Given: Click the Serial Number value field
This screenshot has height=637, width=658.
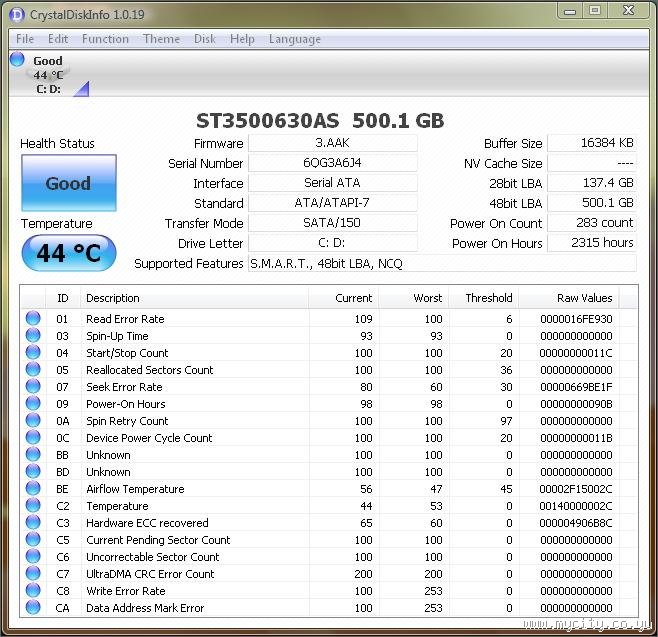Looking at the screenshot, I should [332, 163].
